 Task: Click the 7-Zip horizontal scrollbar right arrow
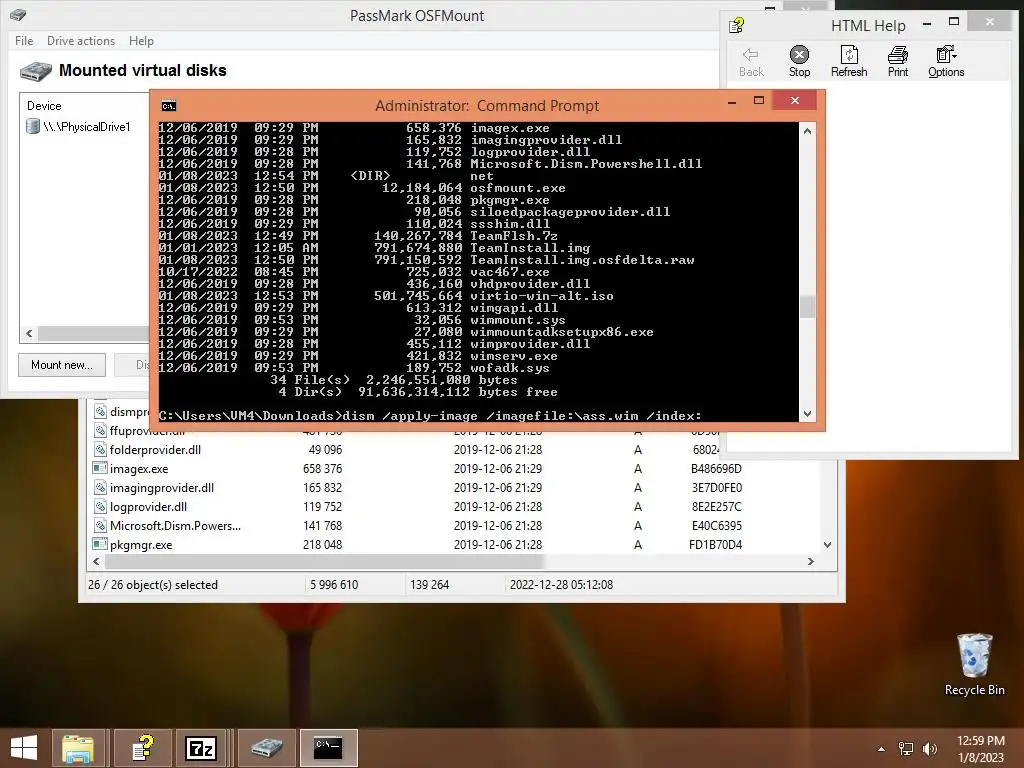coord(811,561)
